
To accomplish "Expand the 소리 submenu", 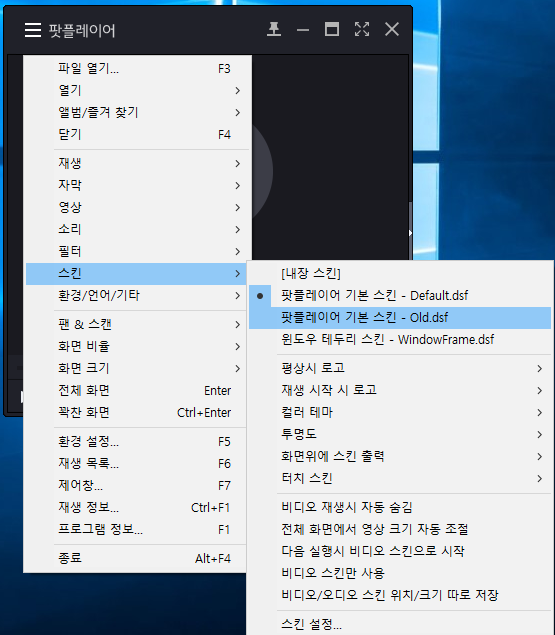I will pyautogui.click(x=138, y=229).
